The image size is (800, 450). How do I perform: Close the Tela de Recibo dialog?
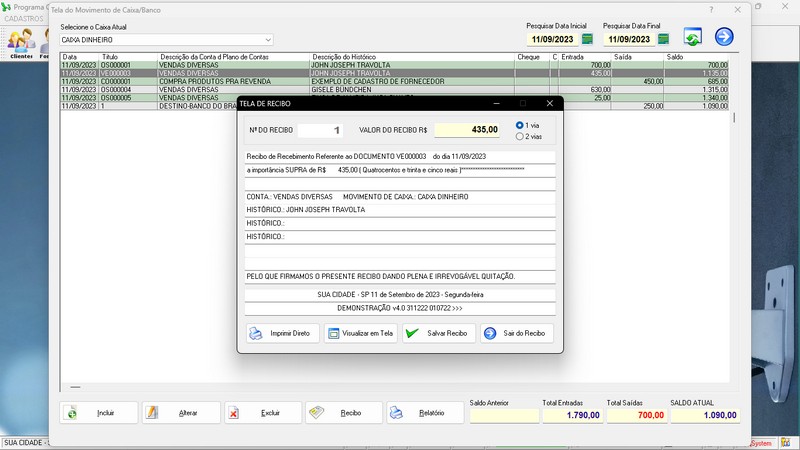pyautogui.click(x=549, y=103)
